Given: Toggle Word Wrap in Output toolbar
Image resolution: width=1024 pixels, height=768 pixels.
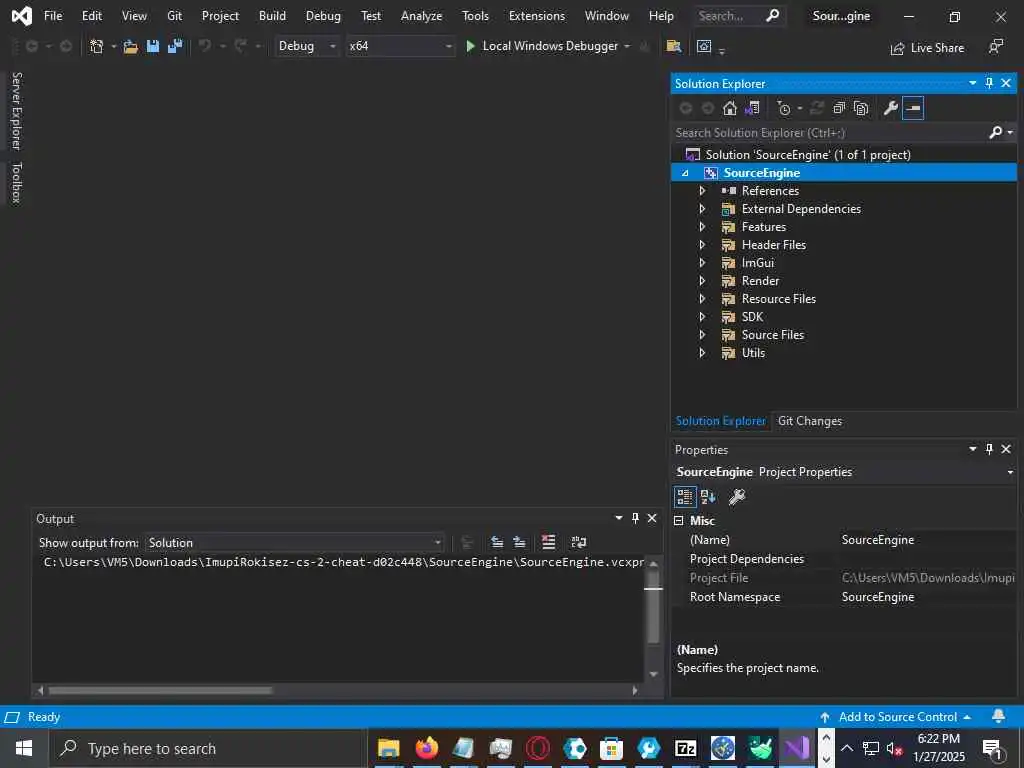Looking at the screenshot, I should [579, 542].
